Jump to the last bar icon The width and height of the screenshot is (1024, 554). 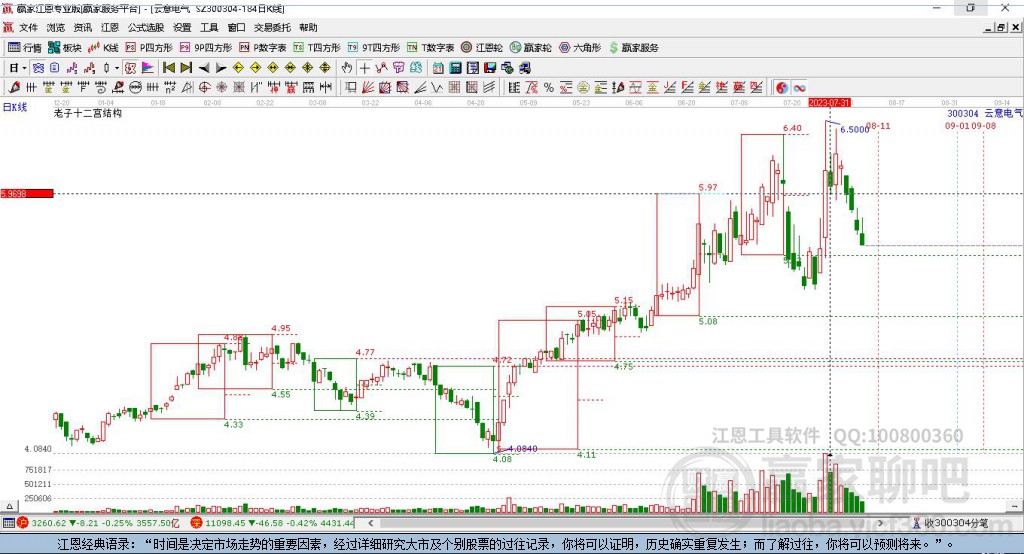point(186,68)
